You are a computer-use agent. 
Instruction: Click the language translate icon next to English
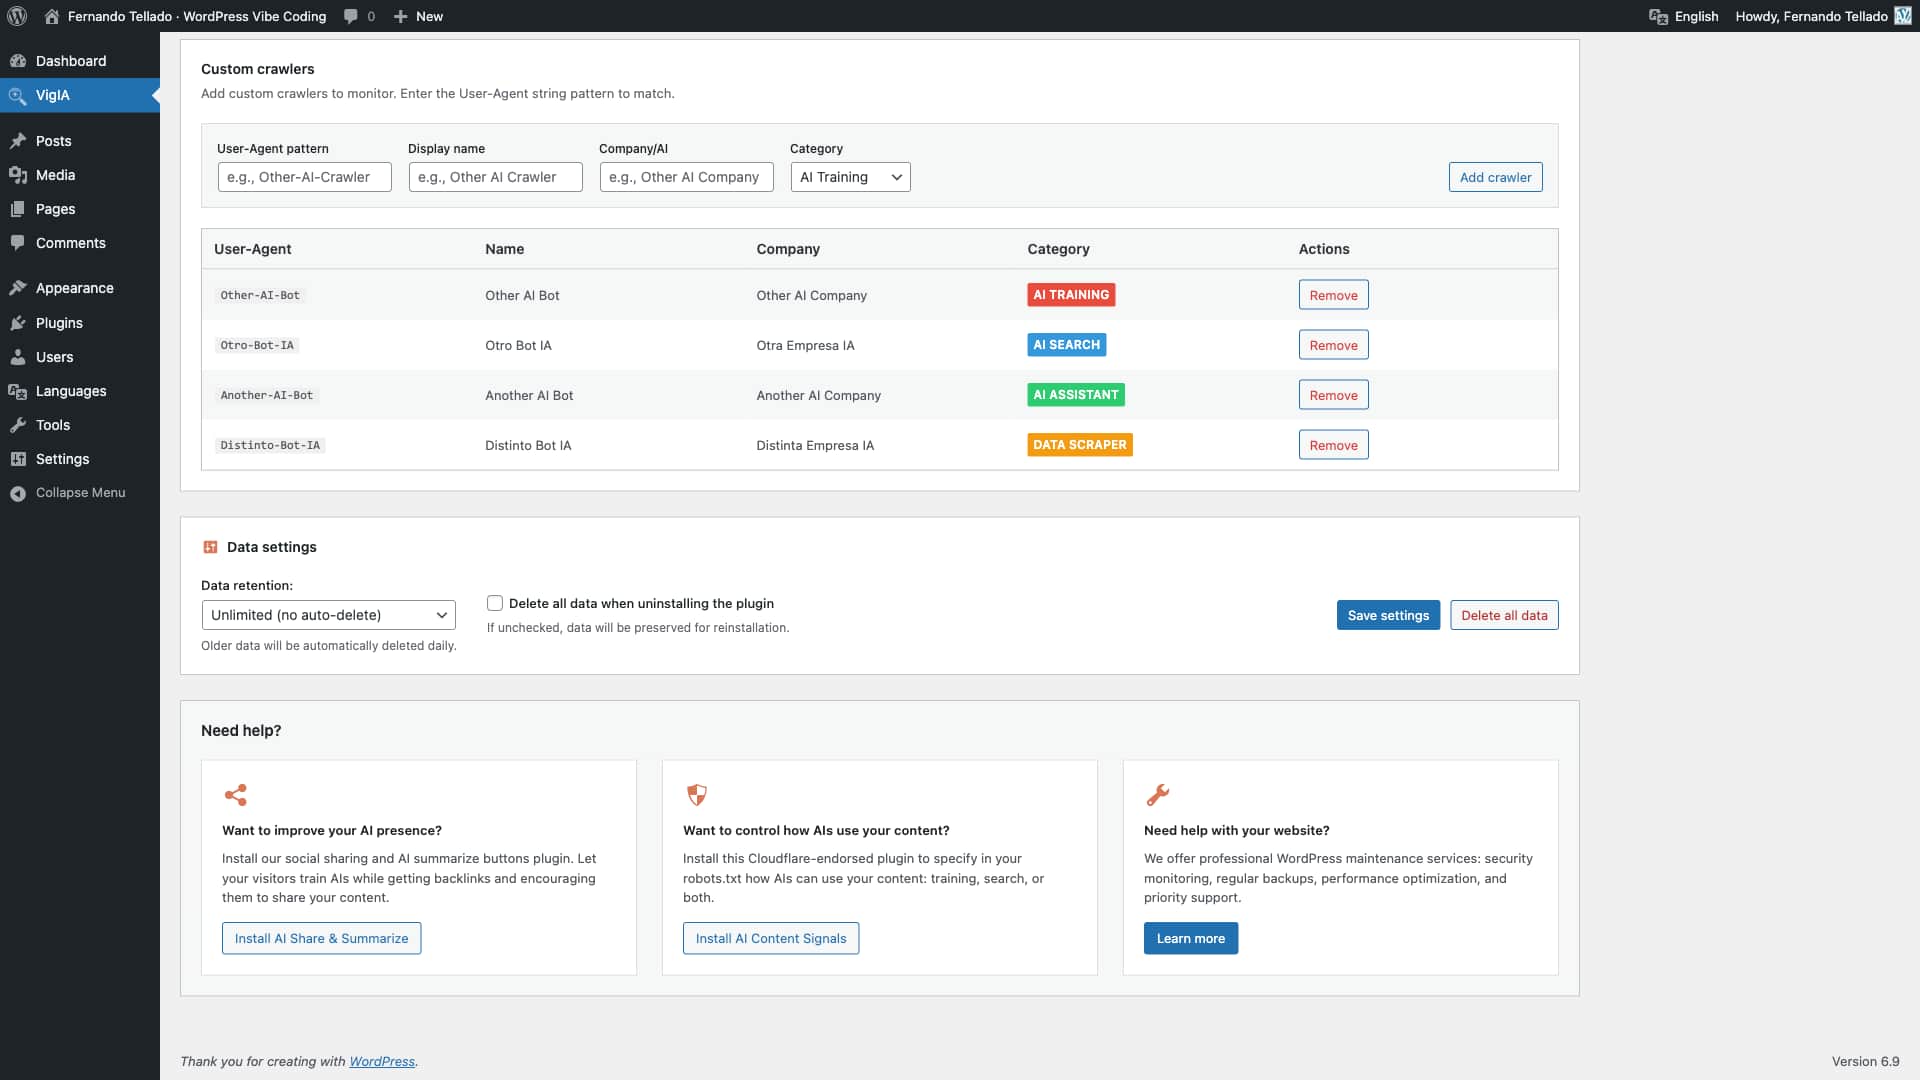coord(1658,16)
